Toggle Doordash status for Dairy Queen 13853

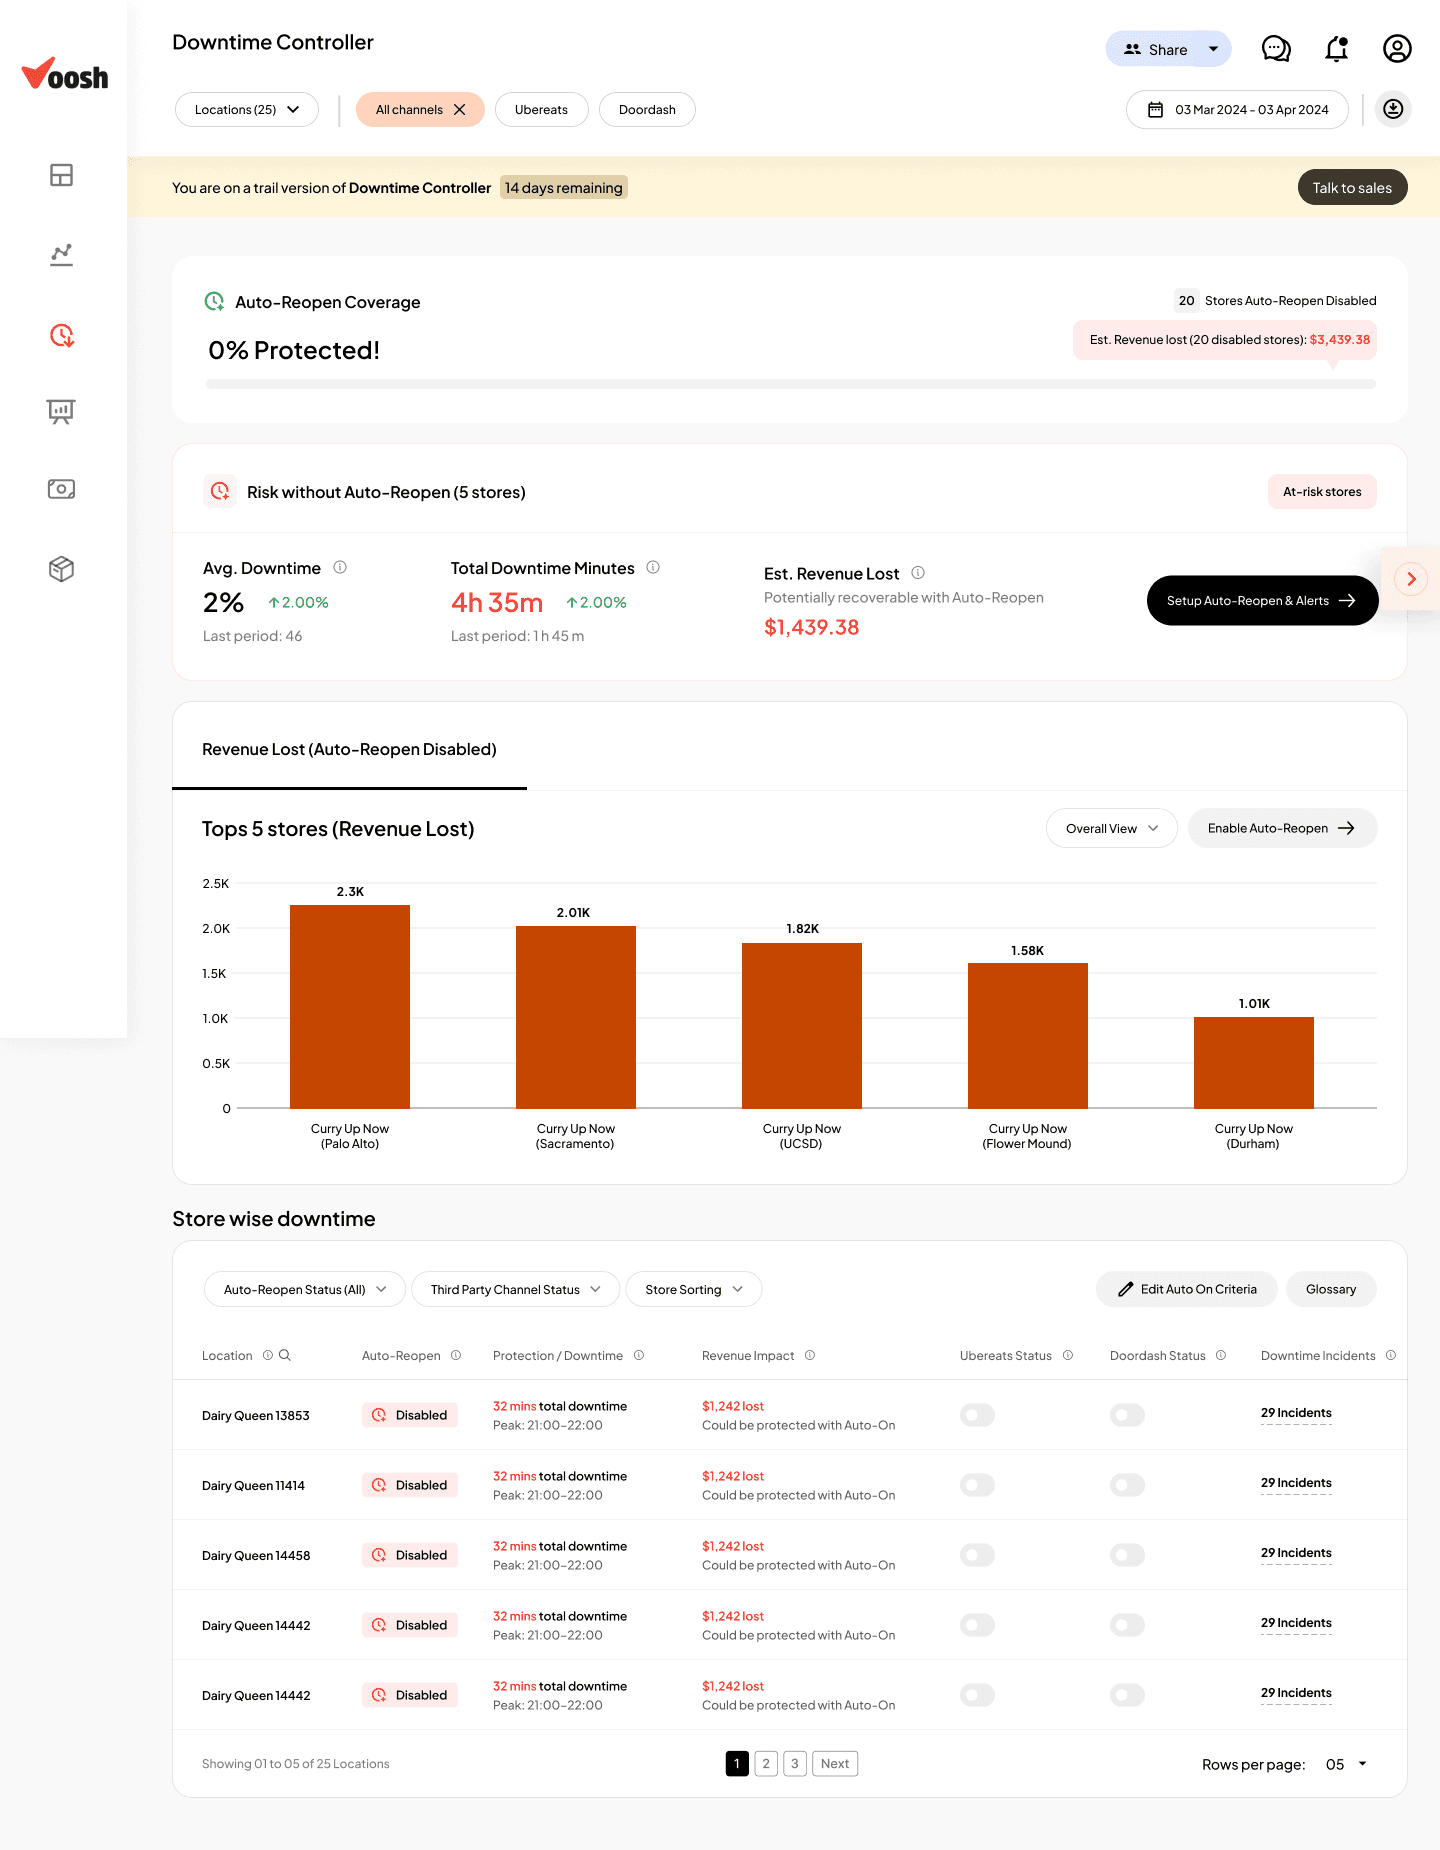point(1127,1415)
